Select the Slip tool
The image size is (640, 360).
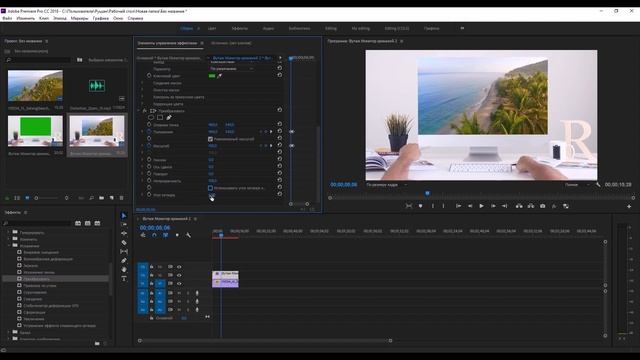coord(124,251)
